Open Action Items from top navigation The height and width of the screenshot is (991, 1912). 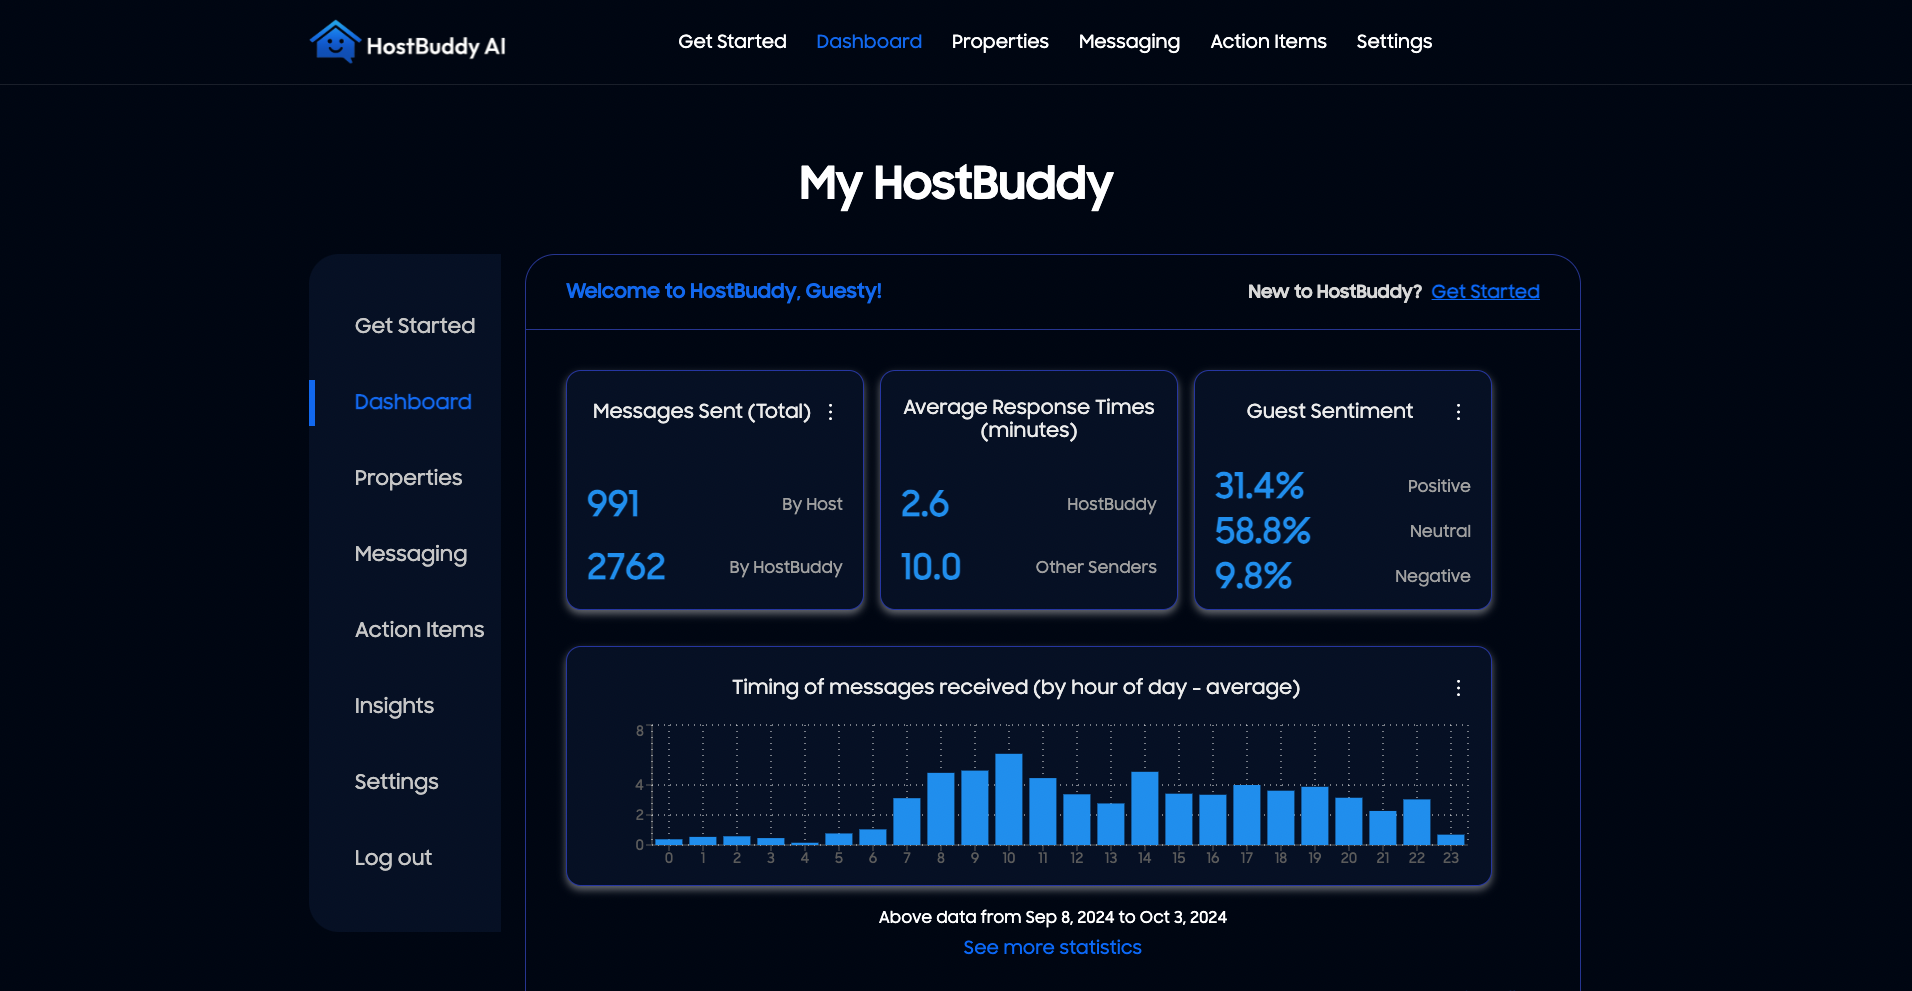(1268, 42)
